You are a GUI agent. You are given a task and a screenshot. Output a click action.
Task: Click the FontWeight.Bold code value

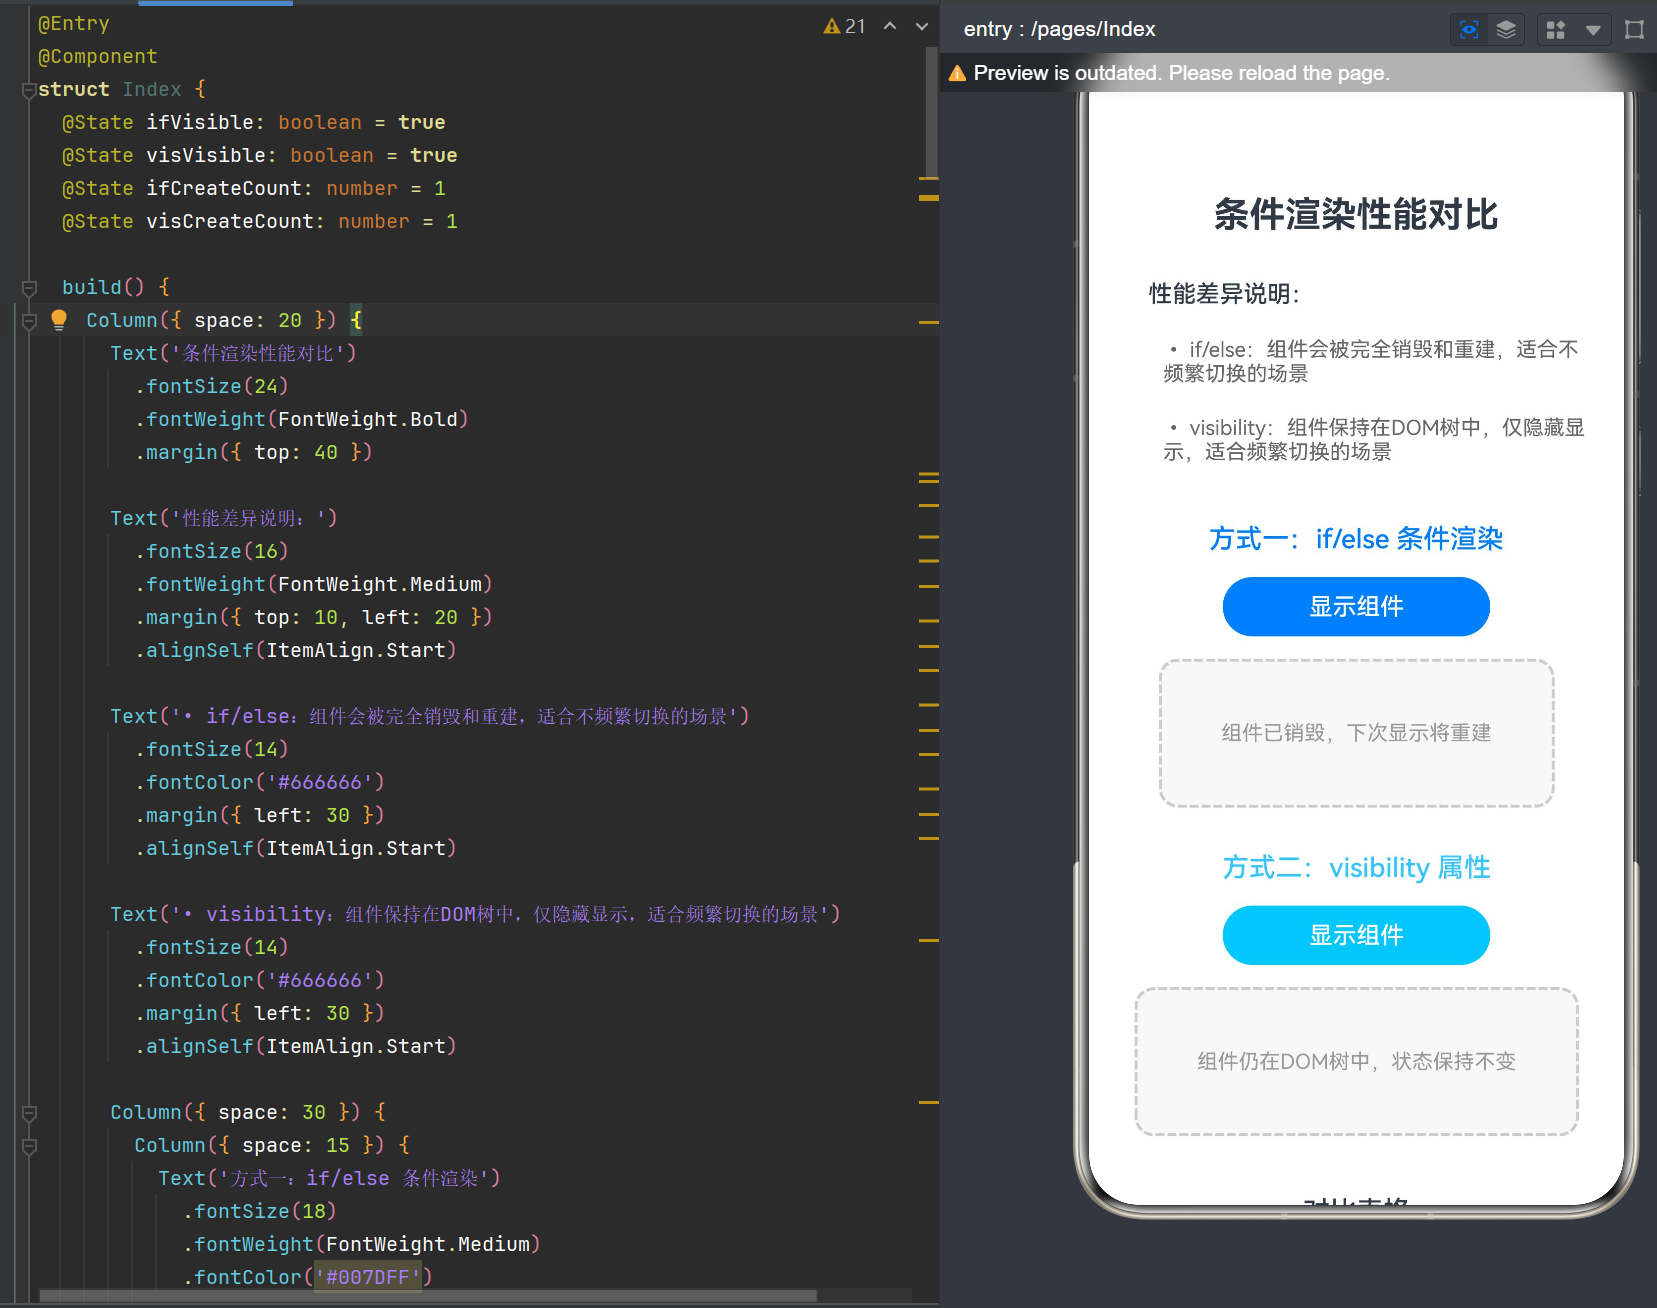368,419
